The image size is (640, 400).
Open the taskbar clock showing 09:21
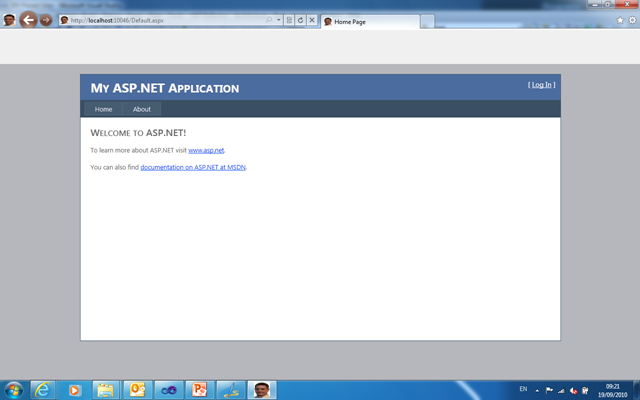click(612, 391)
